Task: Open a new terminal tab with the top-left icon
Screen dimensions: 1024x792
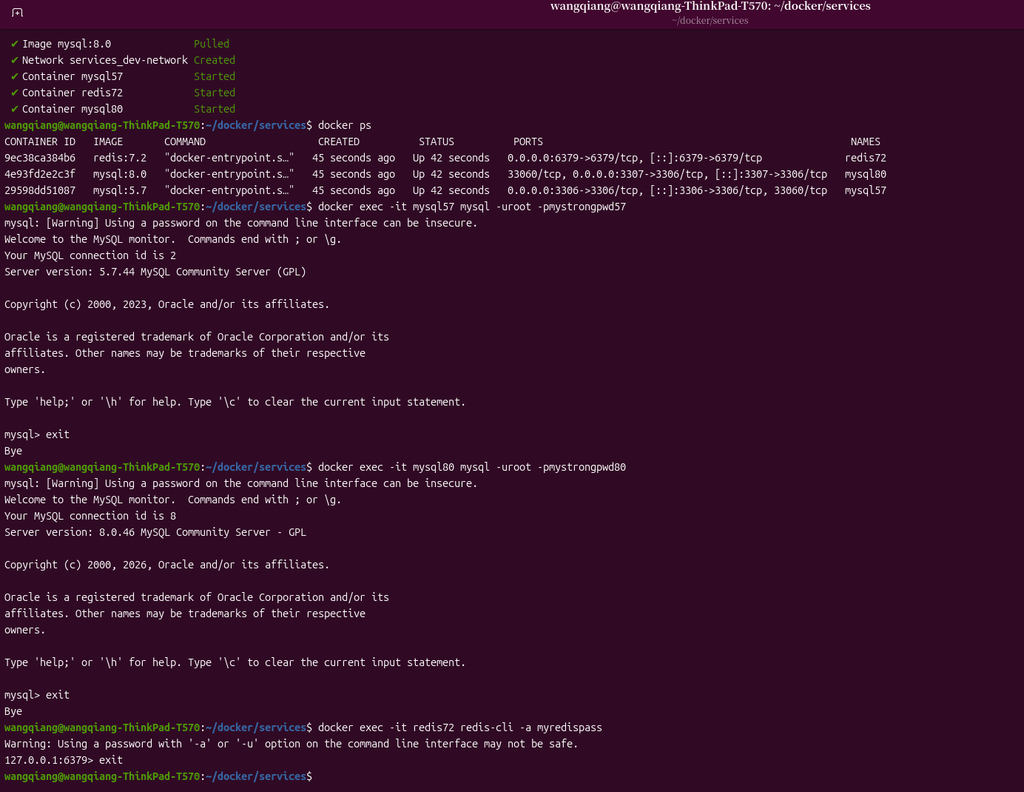Action: (18, 12)
